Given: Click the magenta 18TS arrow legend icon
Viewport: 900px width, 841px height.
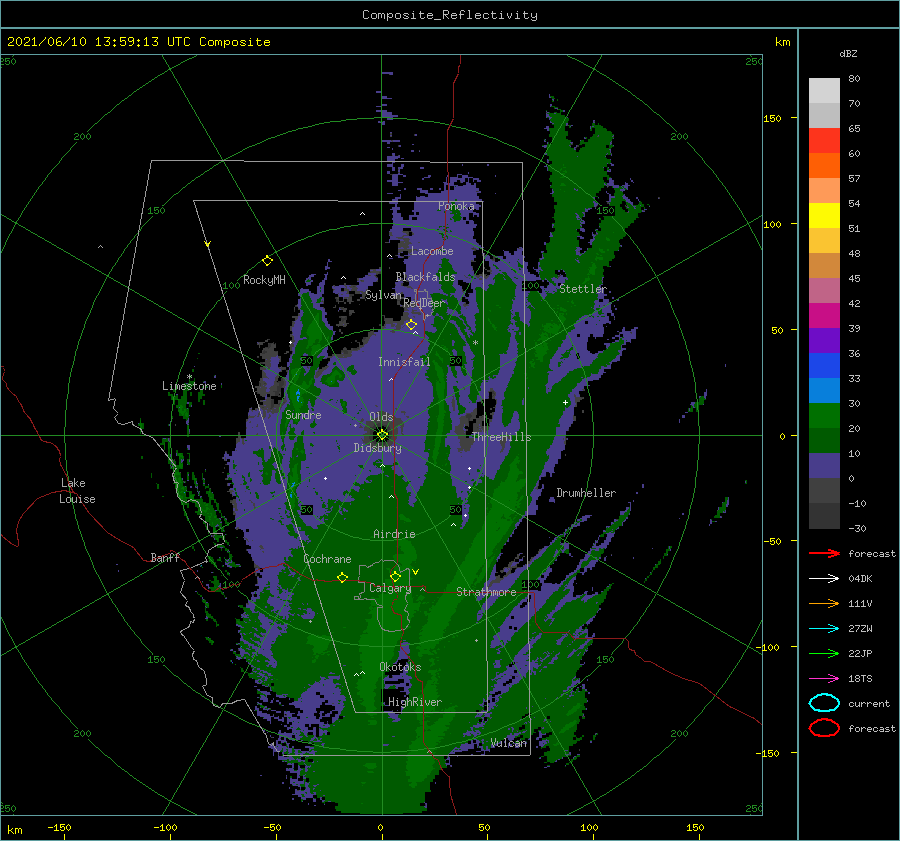Looking at the screenshot, I should coord(824,679).
